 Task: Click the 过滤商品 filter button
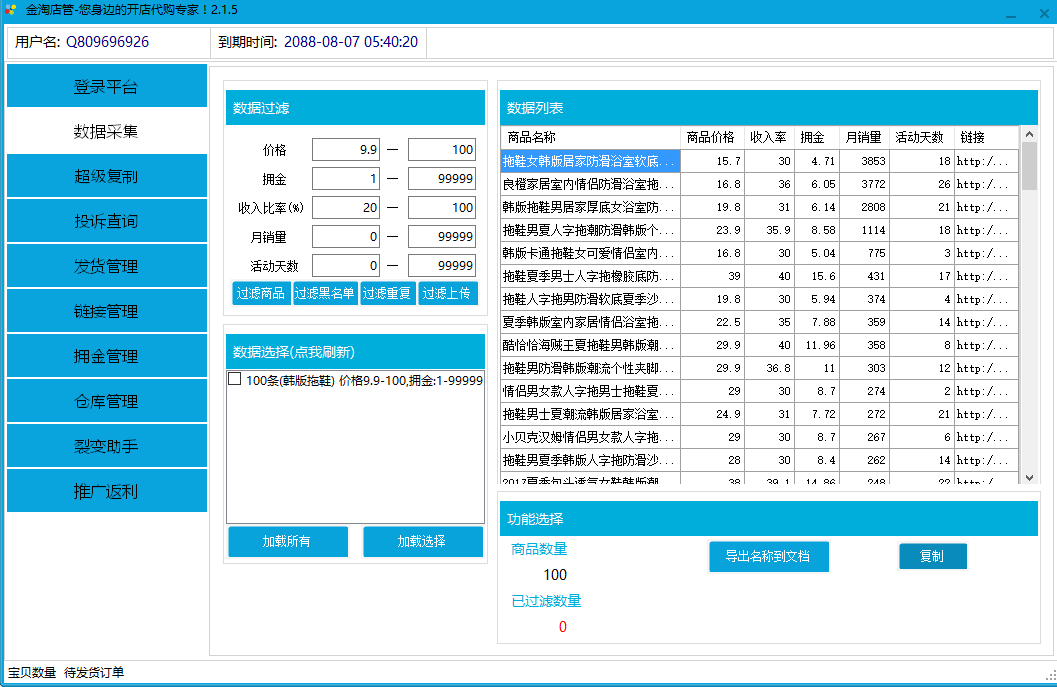pos(259,295)
